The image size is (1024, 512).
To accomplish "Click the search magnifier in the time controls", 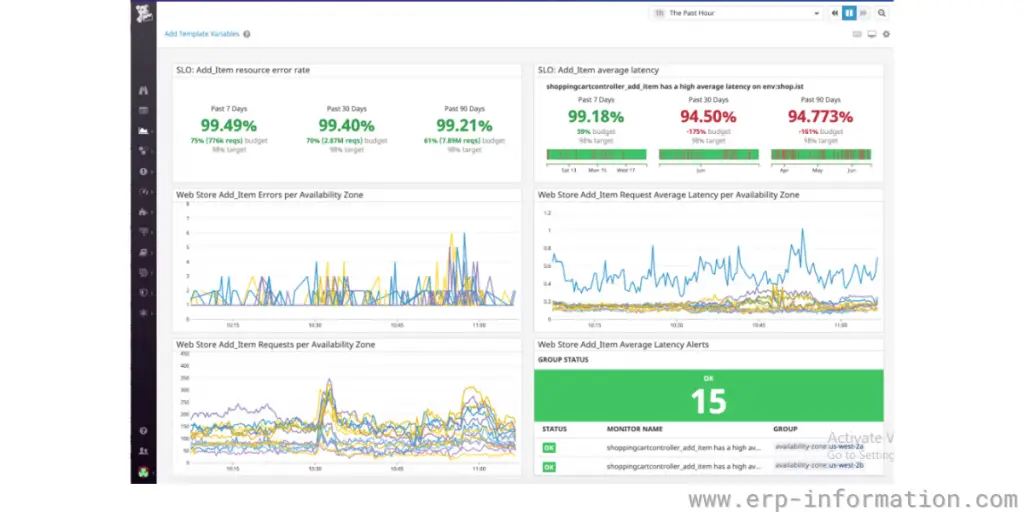I will [x=882, y=13].
